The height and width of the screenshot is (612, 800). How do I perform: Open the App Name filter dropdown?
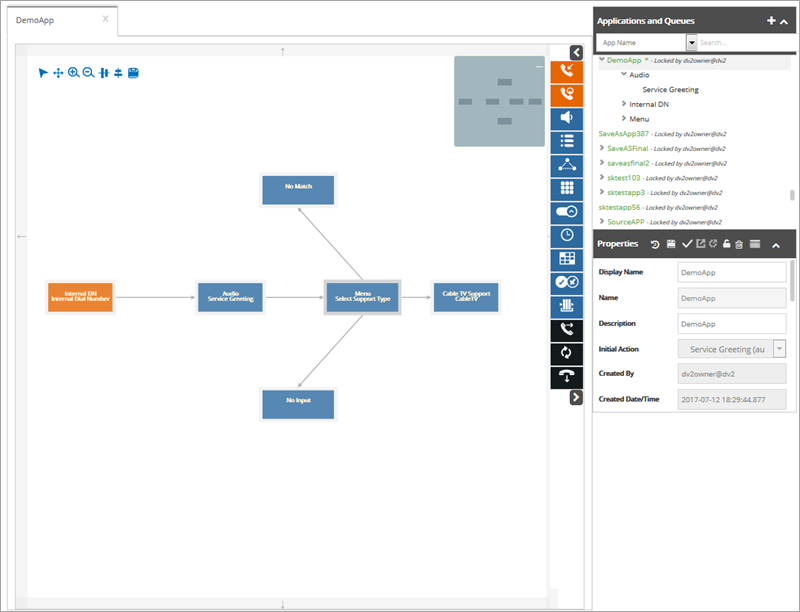coord(691,42)
